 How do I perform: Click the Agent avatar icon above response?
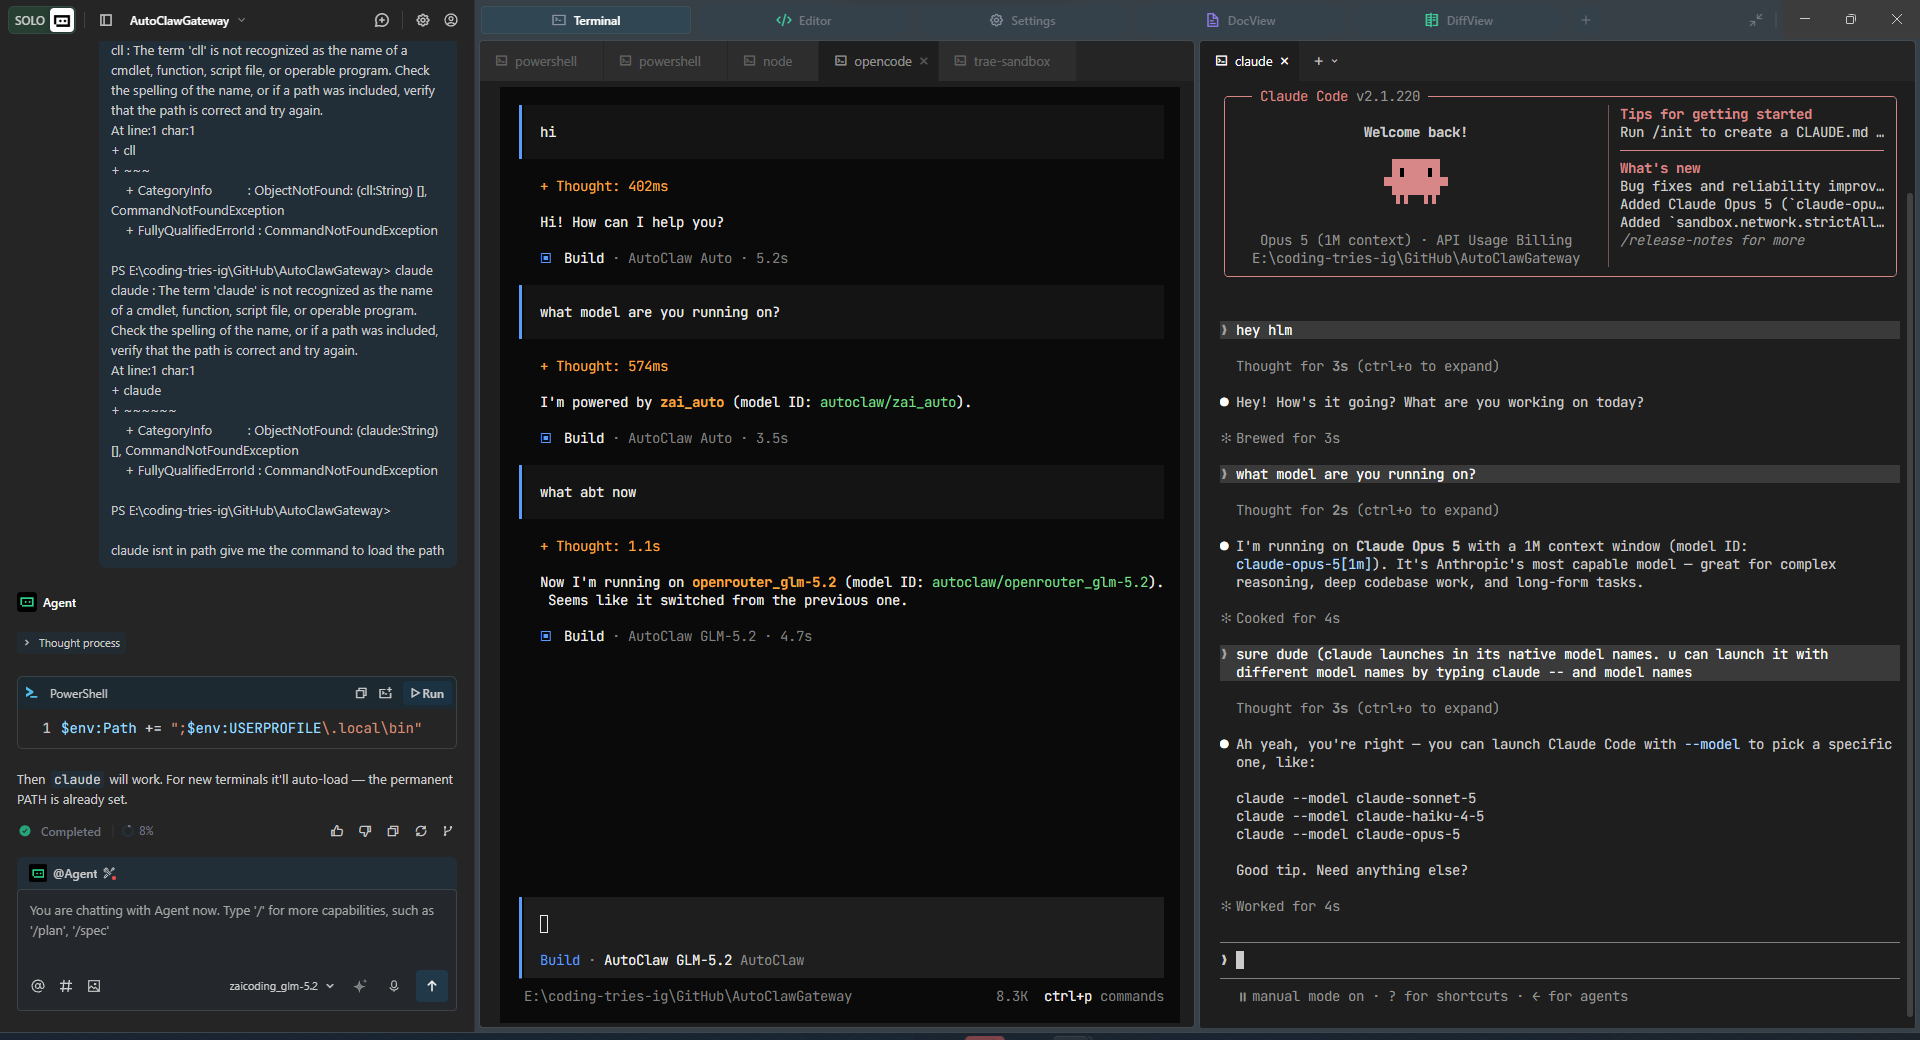(x=27, y=602)
